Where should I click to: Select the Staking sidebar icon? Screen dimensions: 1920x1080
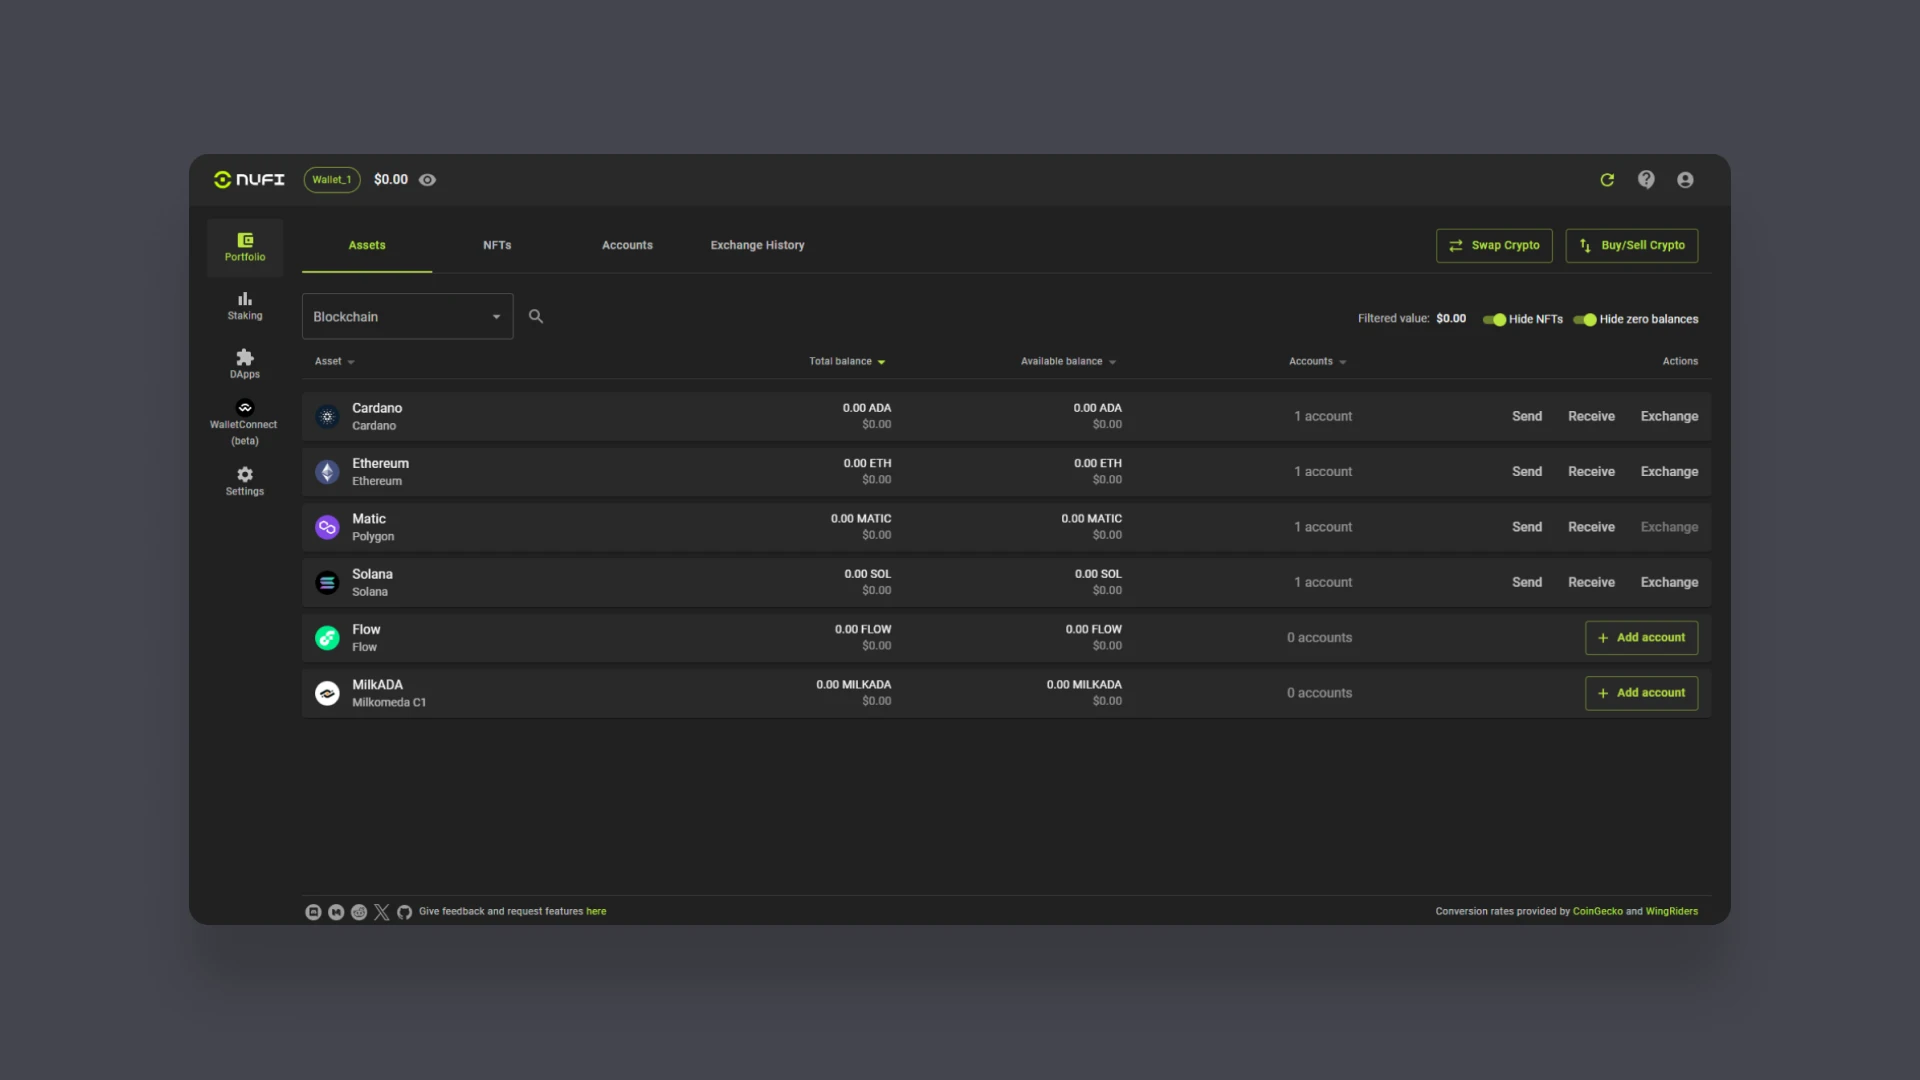point(244,305)
